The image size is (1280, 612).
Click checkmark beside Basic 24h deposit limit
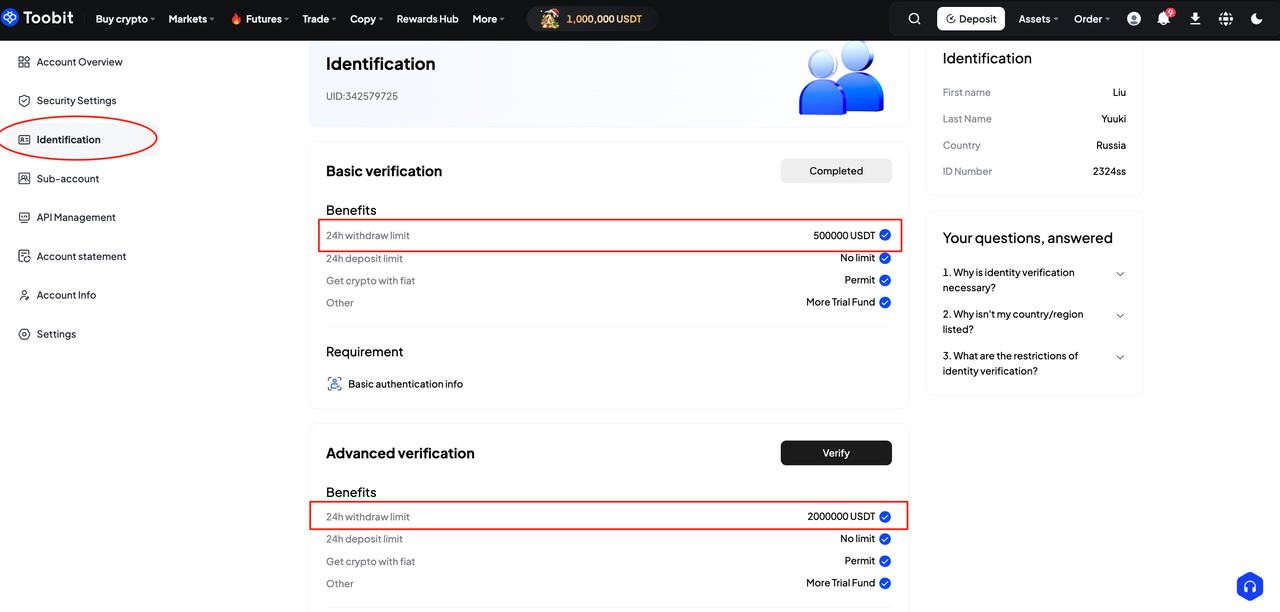tap(885, 258)
